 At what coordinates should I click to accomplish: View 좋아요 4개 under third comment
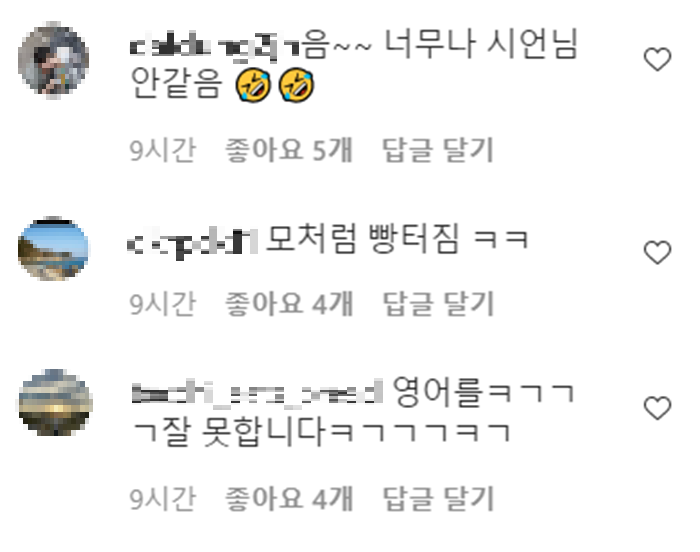pos(289,498)
